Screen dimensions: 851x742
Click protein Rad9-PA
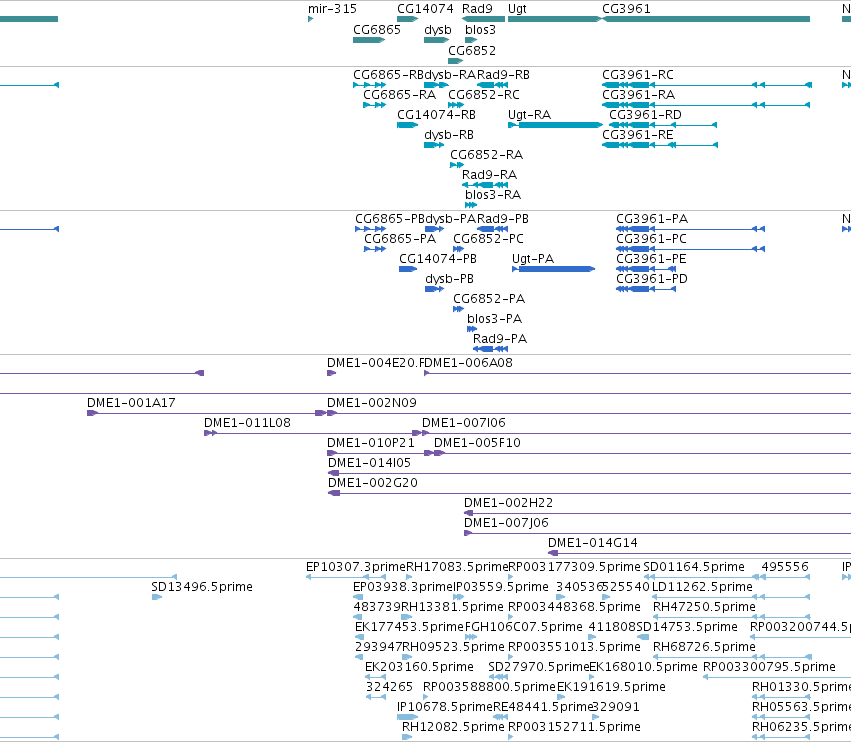[x=500, y=339]
